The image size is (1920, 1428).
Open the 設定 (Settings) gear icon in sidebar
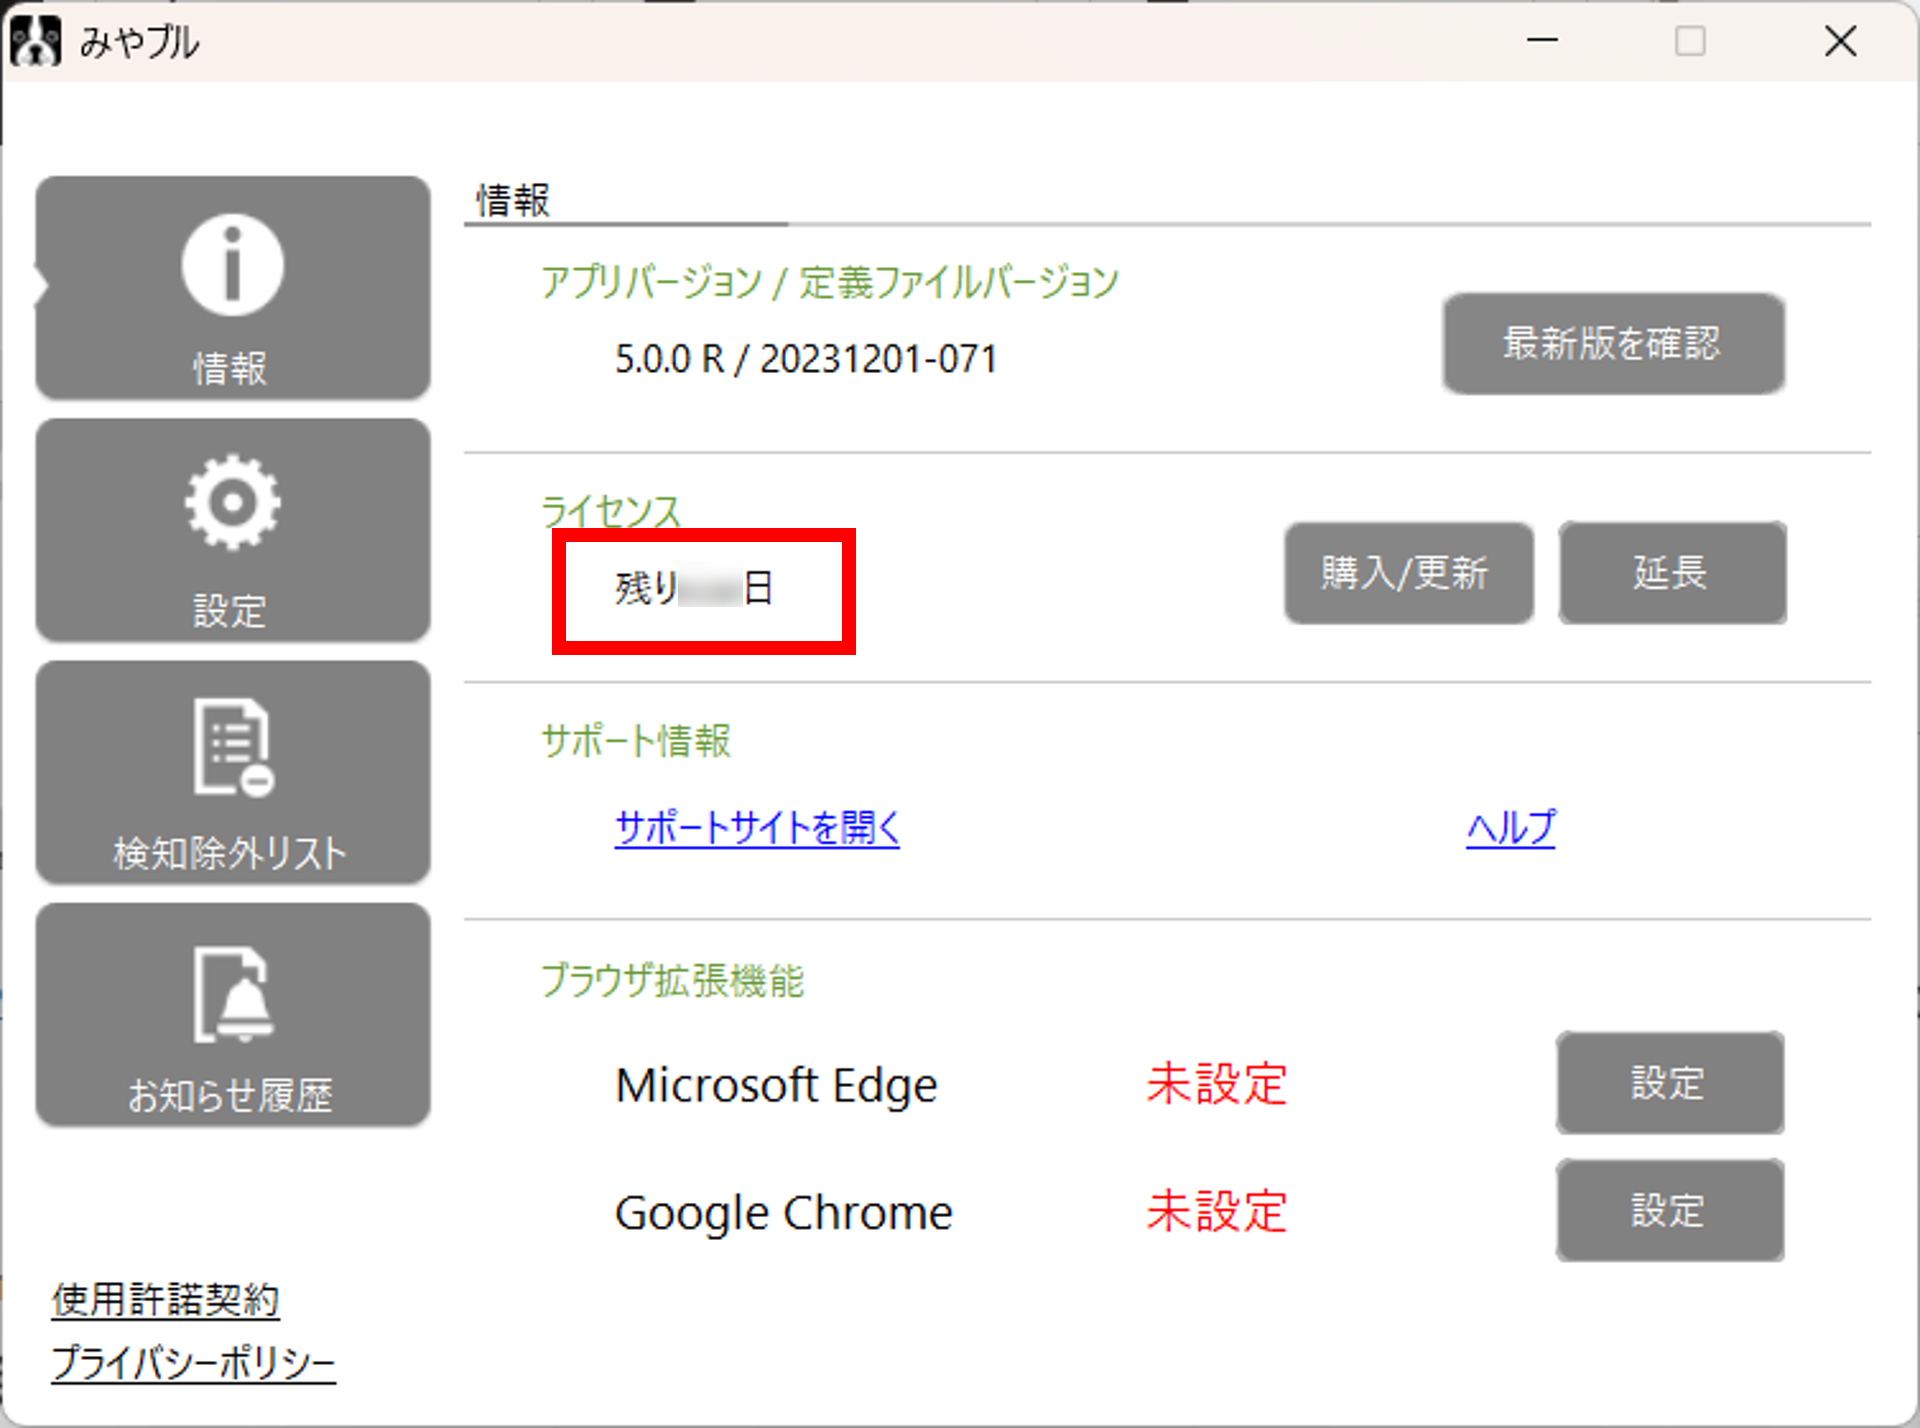[x=232, y=528]
